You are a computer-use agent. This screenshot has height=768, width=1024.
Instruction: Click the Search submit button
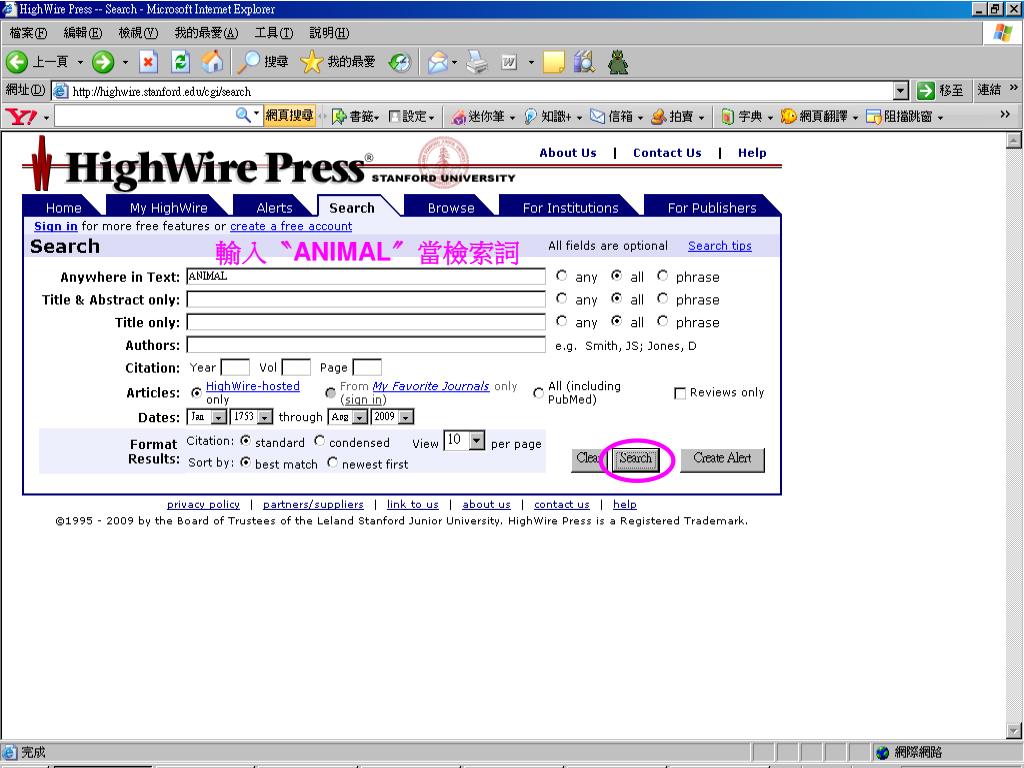pos(635,459)
